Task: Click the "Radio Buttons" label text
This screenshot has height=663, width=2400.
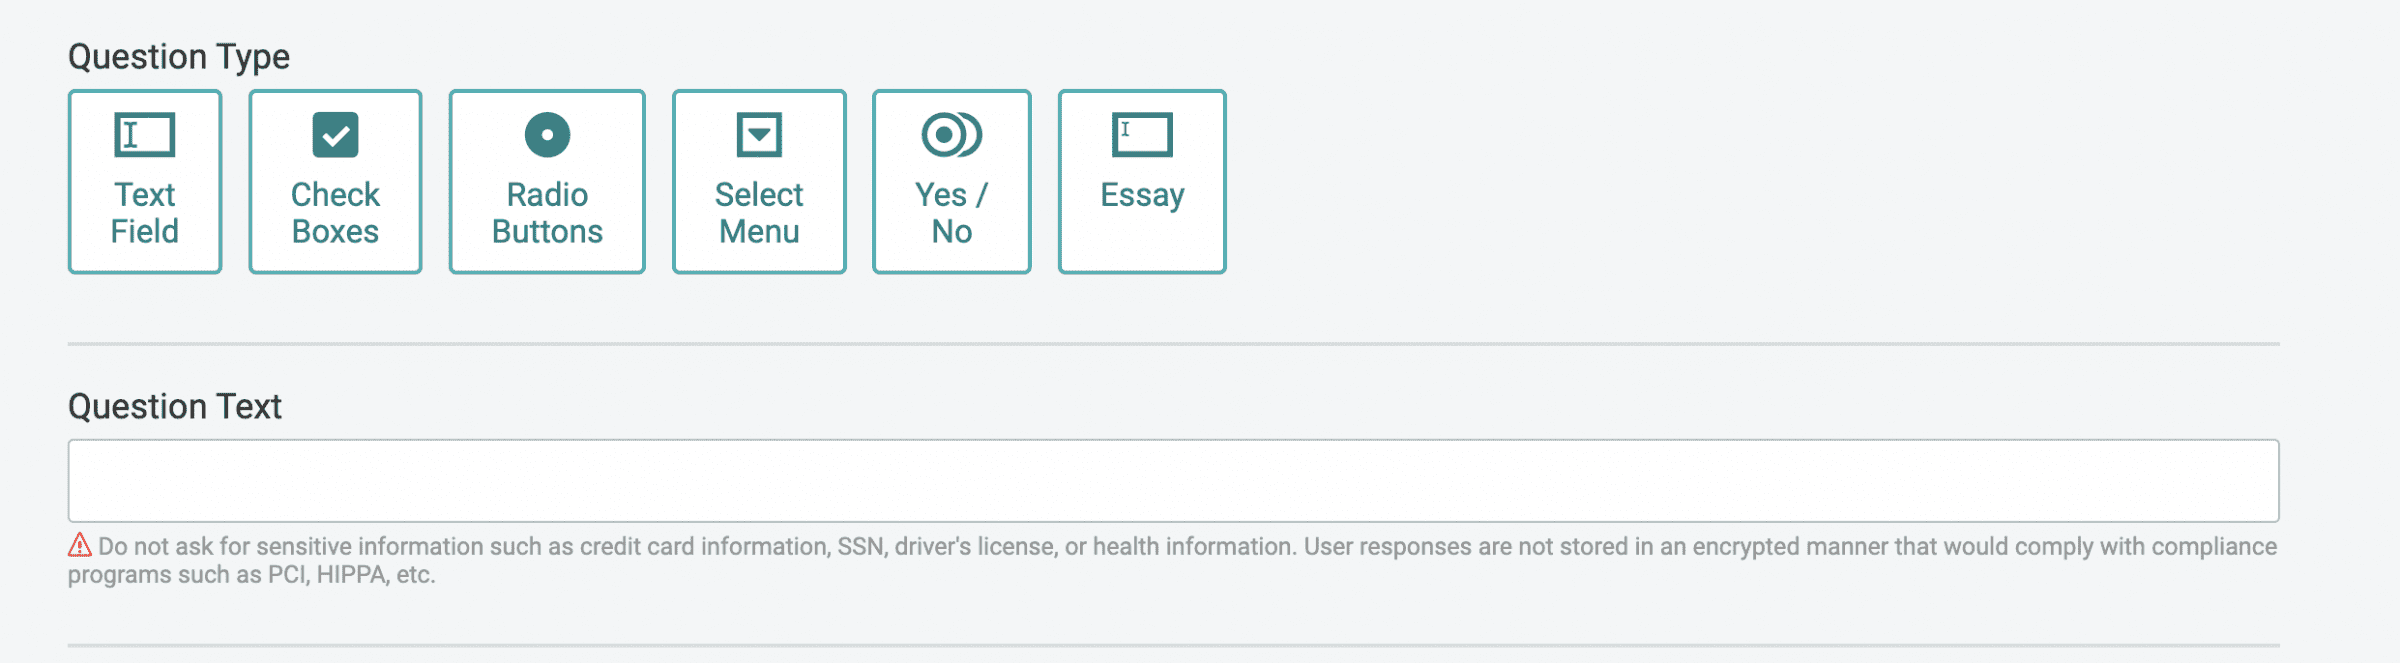Action: point(547,213)
